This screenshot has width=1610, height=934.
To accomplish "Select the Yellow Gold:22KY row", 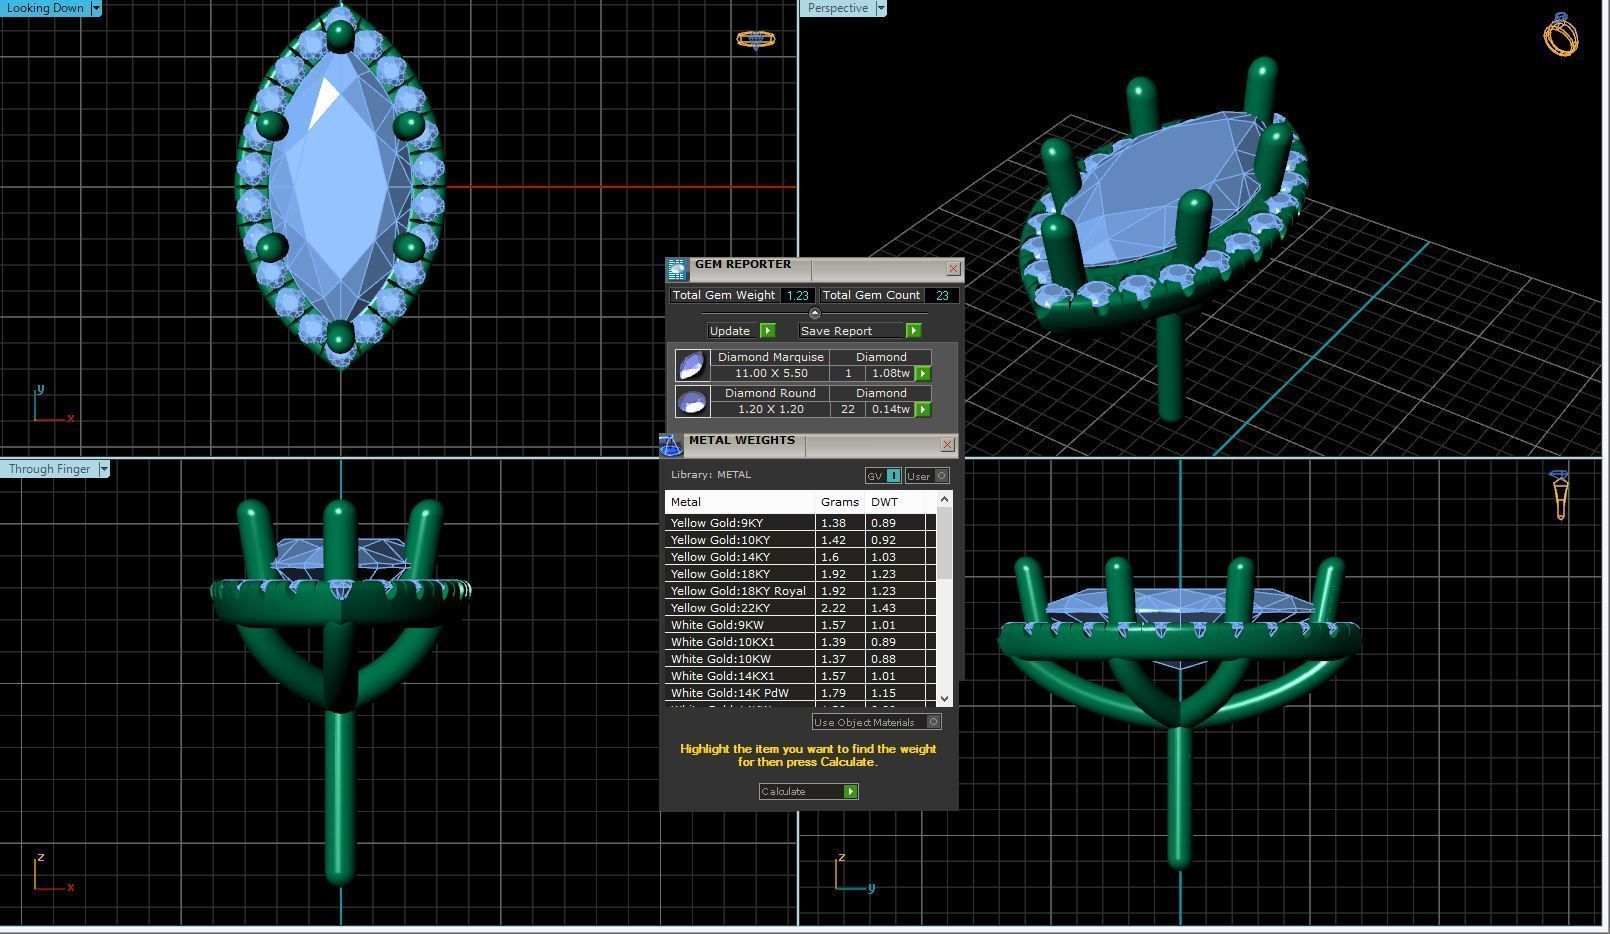I will [x=800, y=608].
